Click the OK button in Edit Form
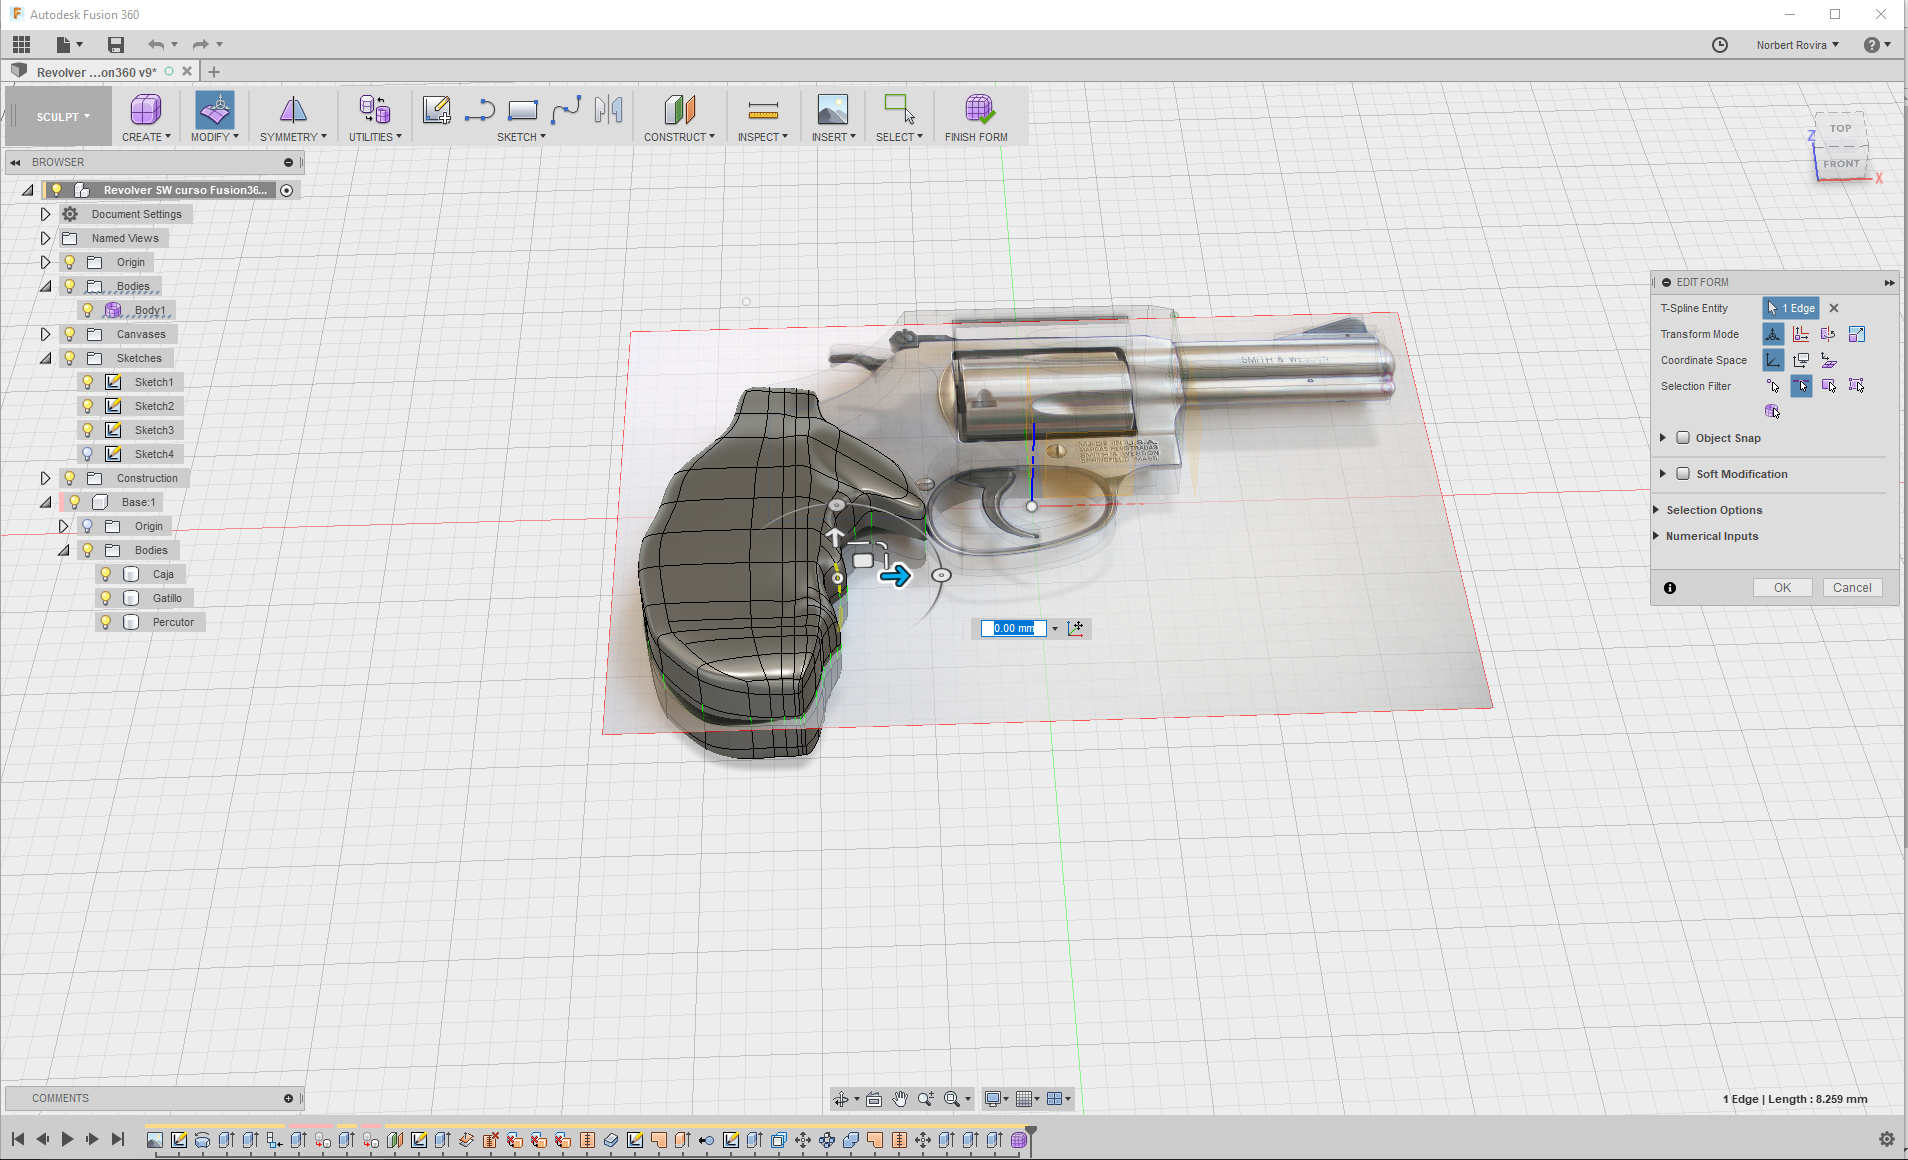1908x1160 pixels. [x=1782, y=588]
